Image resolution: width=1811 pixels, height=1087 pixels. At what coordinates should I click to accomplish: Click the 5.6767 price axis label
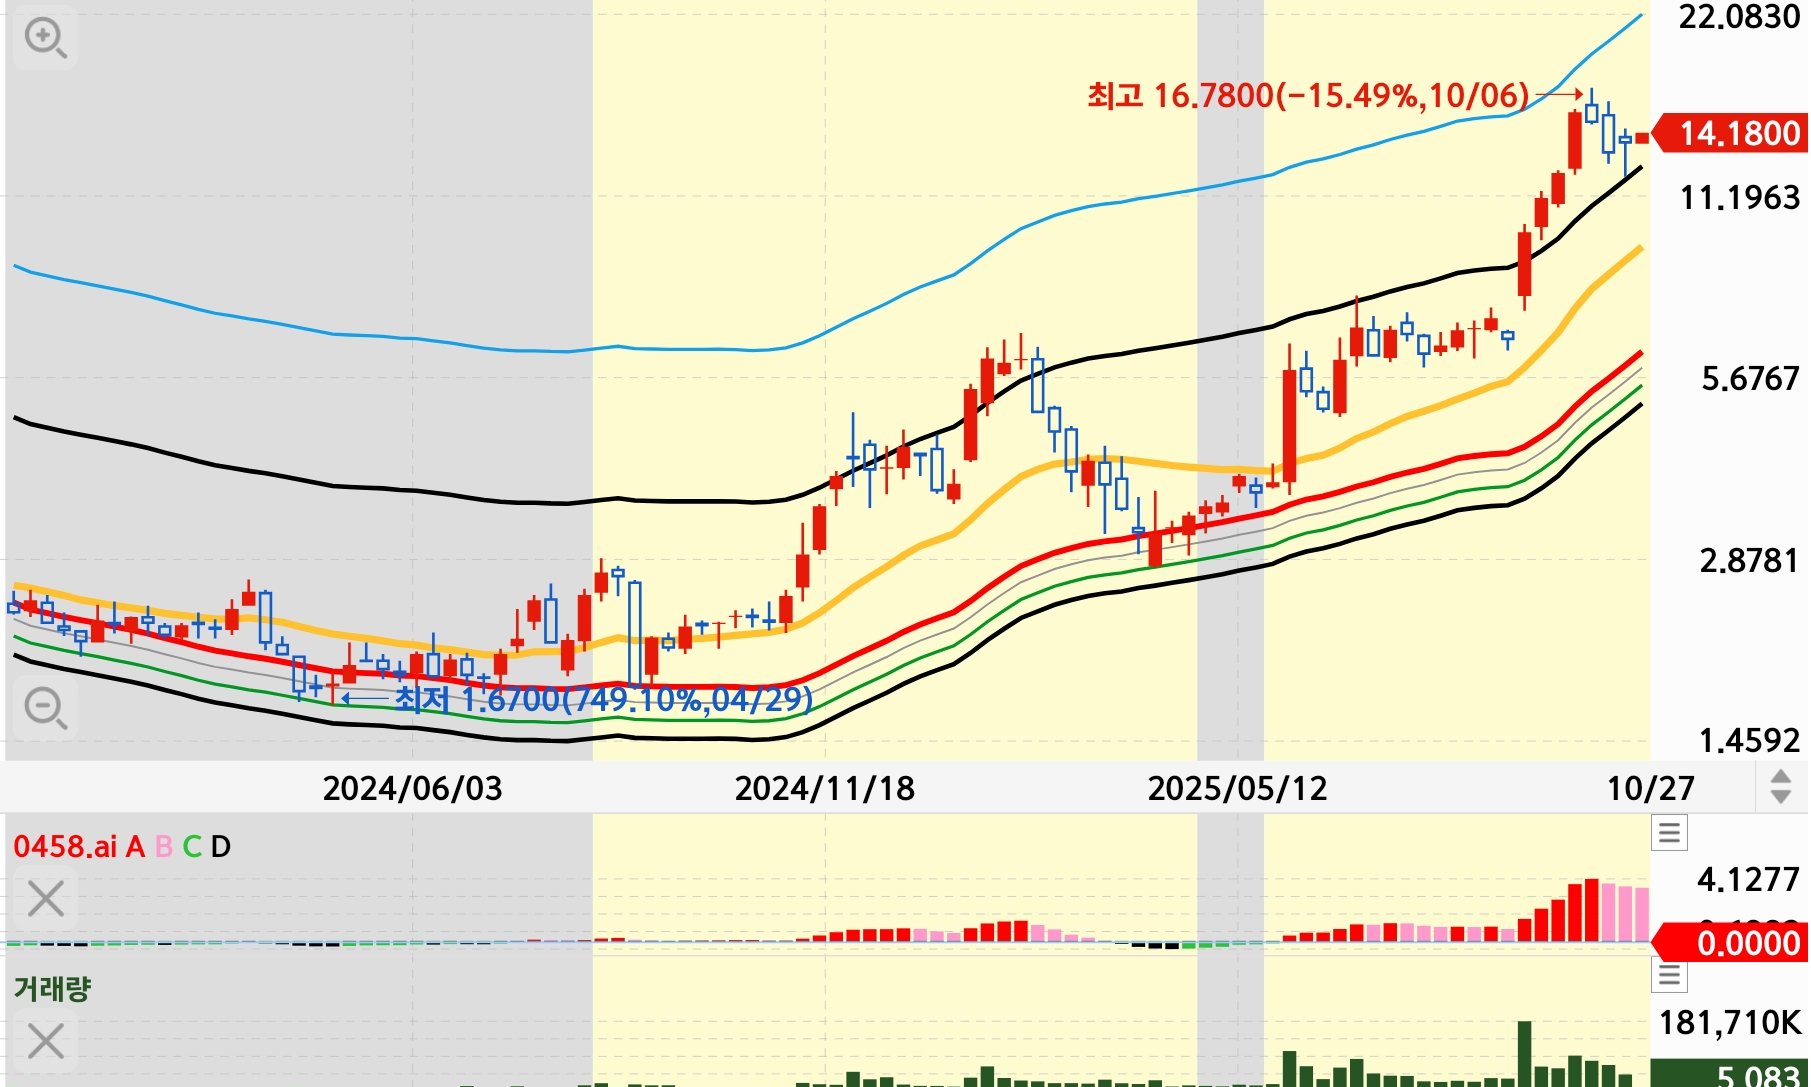(1750, 379)
